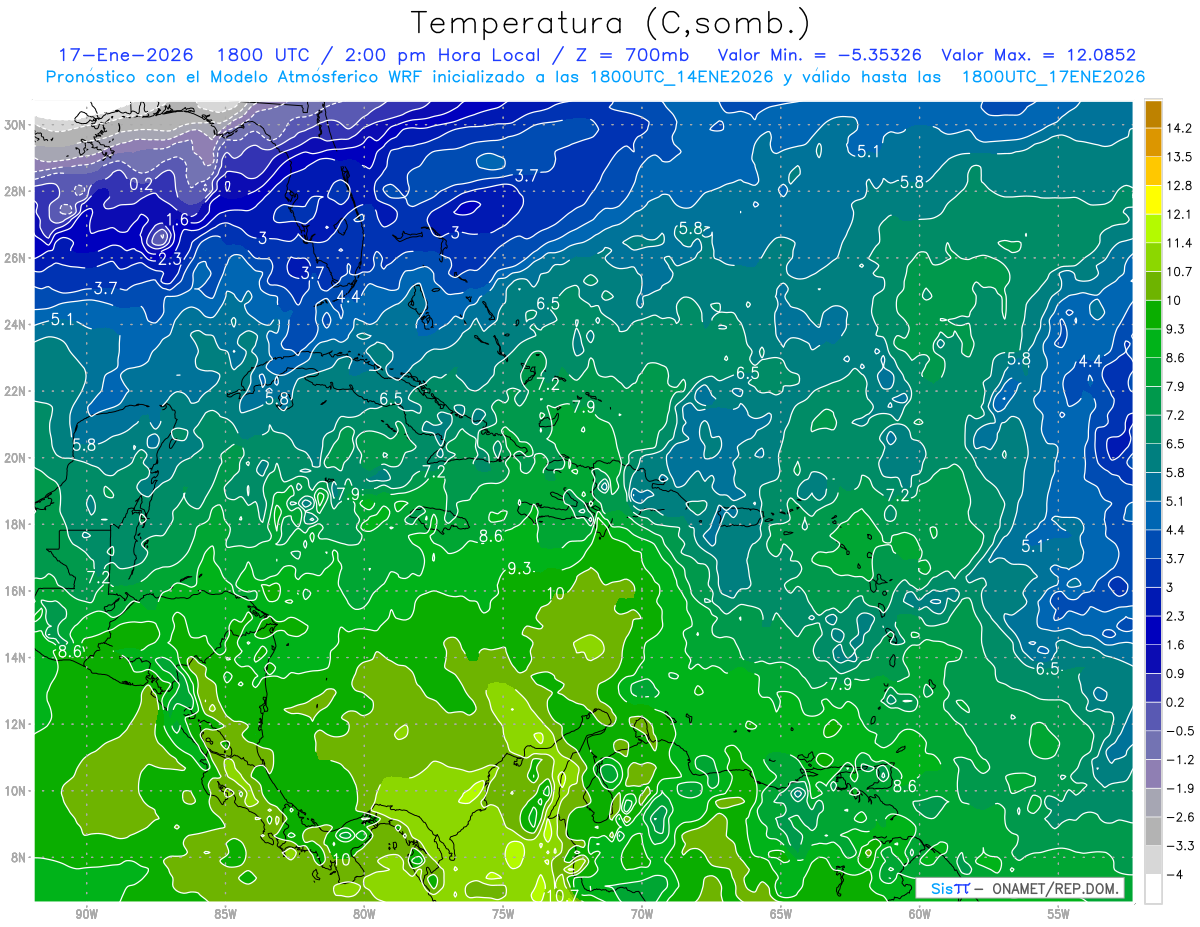Click the 22N latitude axis label
The height and width of the screenshot is (927, 1200).
point(15,391)
